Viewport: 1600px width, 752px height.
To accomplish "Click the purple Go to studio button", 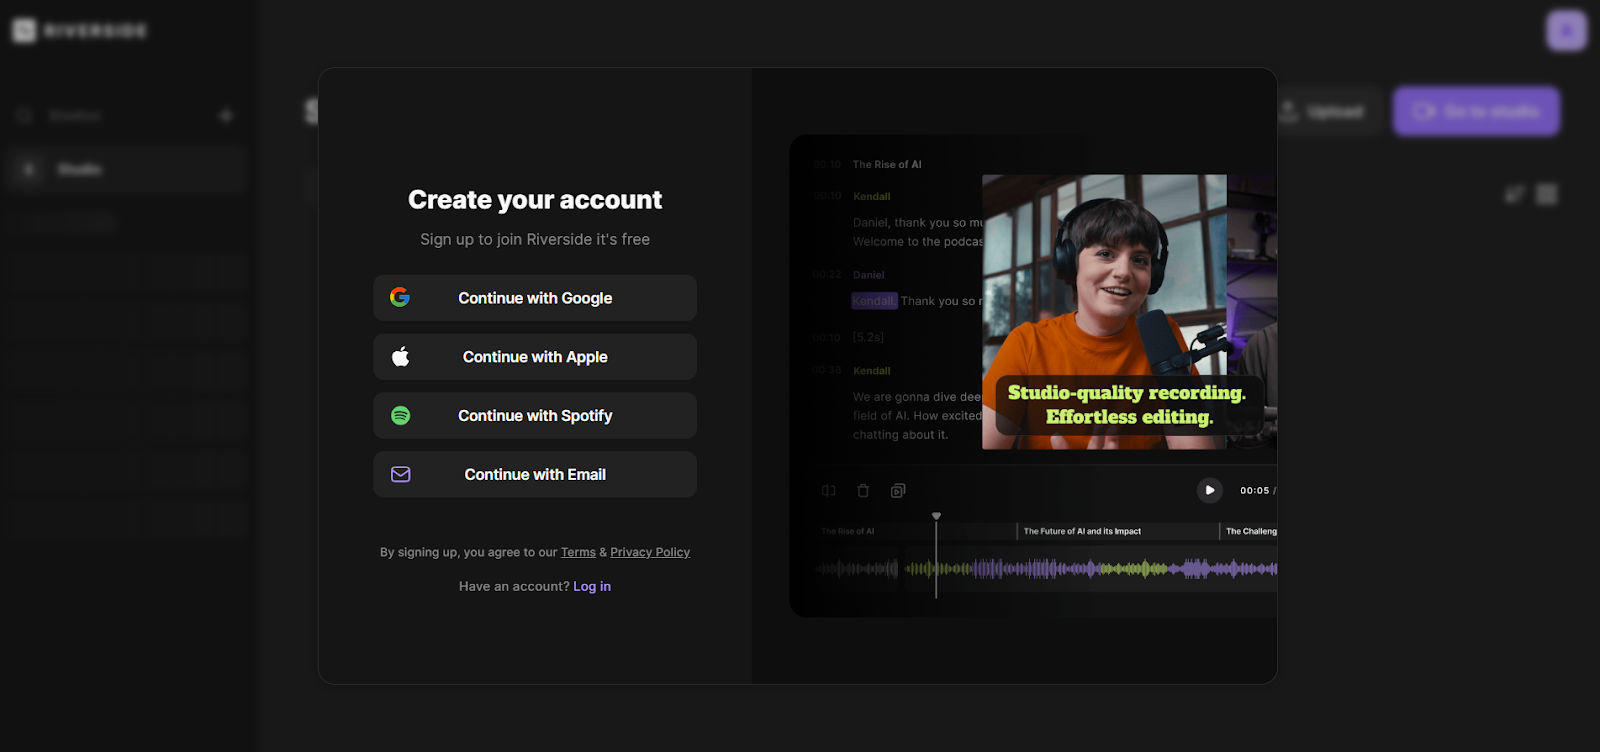I will click(x=1477, y=111).
